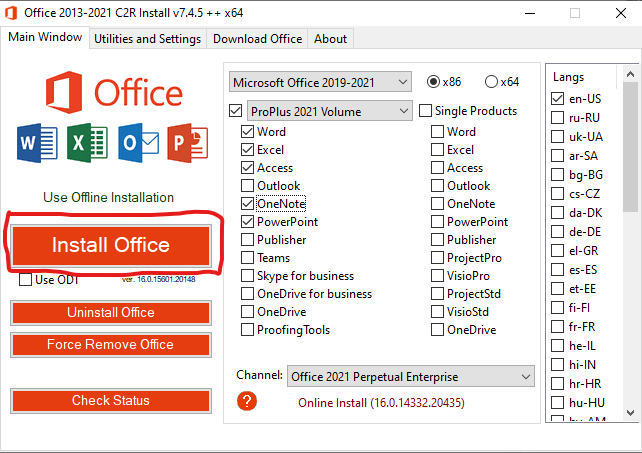This screenshot has width=642, height=453.
Task: Enable the Use ODT checkbox
Action: 25,280
